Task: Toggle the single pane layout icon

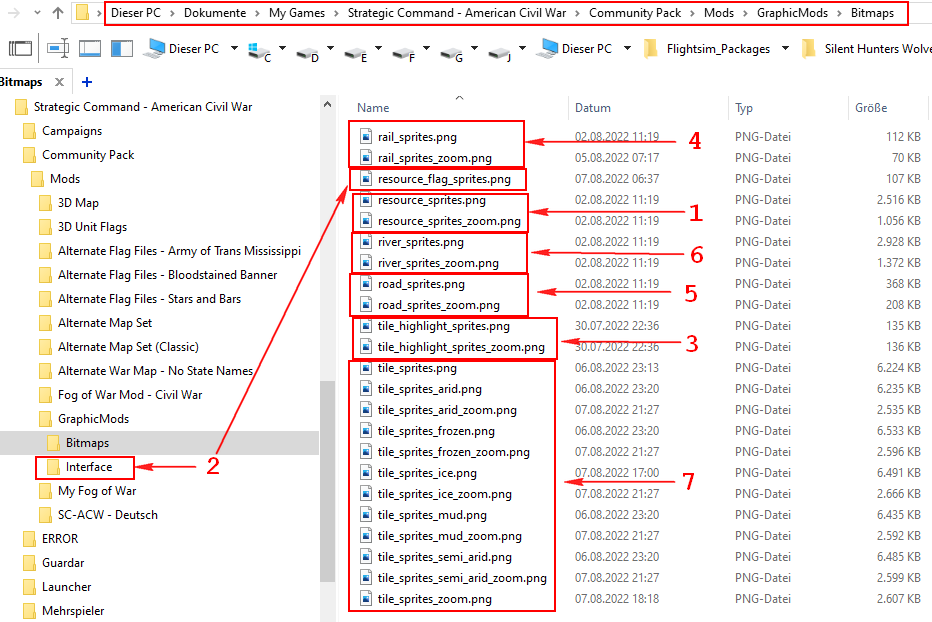Action: [x=90, y=48]
